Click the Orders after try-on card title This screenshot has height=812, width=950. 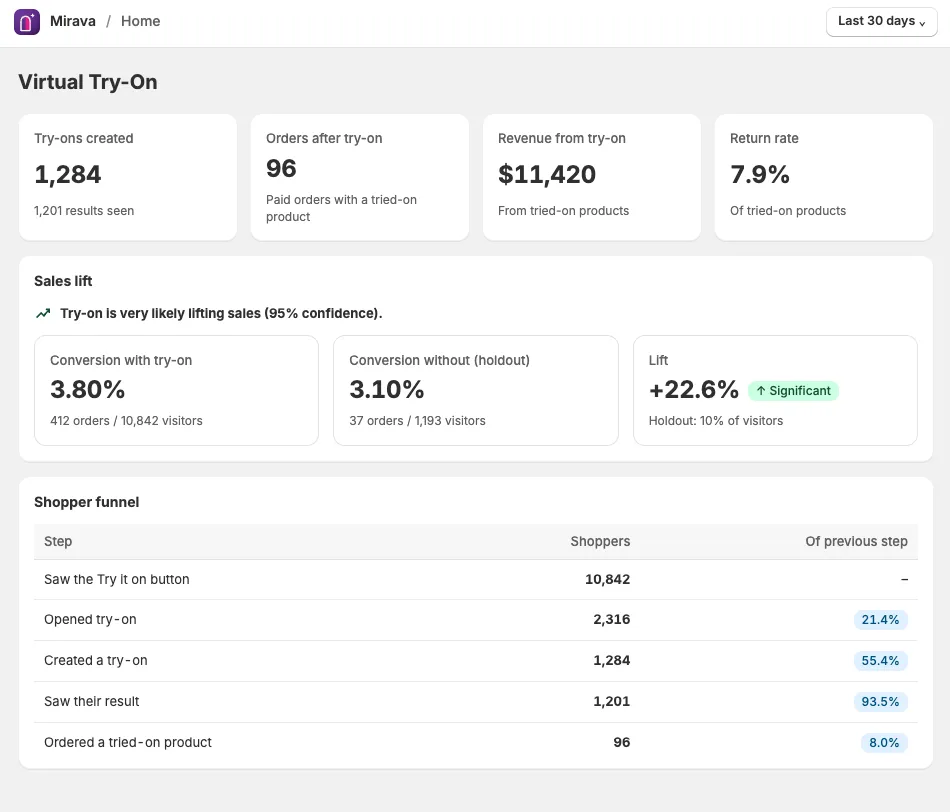(324, 138)
